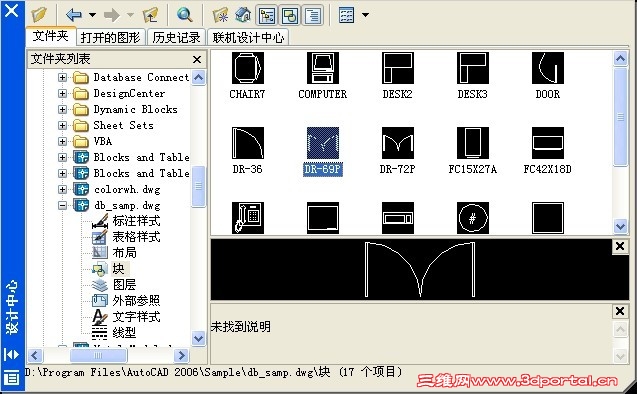The image size is (637, 394).
Task: Expand the Sheet Sets folder
Action: coord(62,125)
